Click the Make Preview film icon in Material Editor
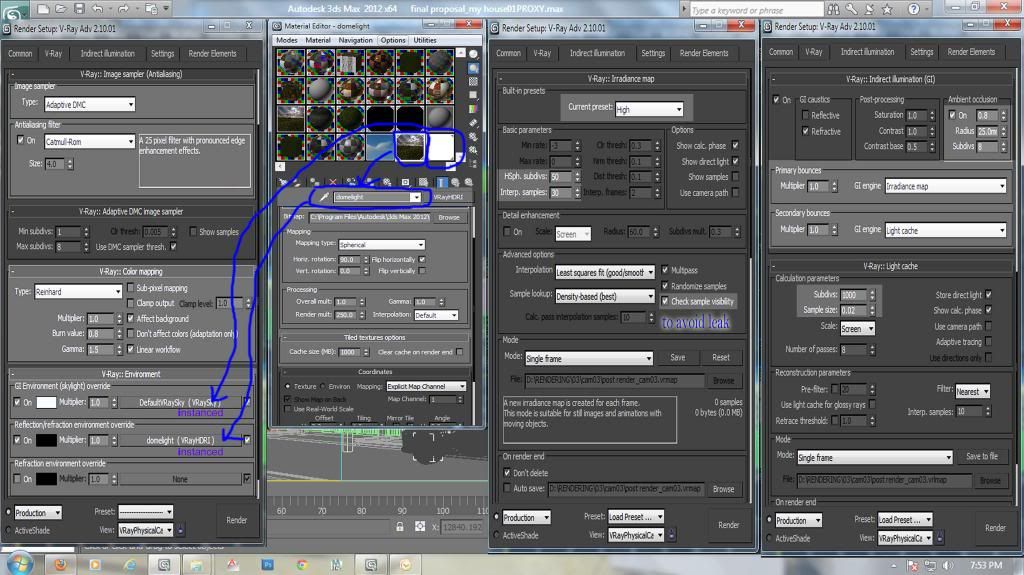Image resolution: width=1024 pixels, height=575 pixels. [x=473, y=123]
